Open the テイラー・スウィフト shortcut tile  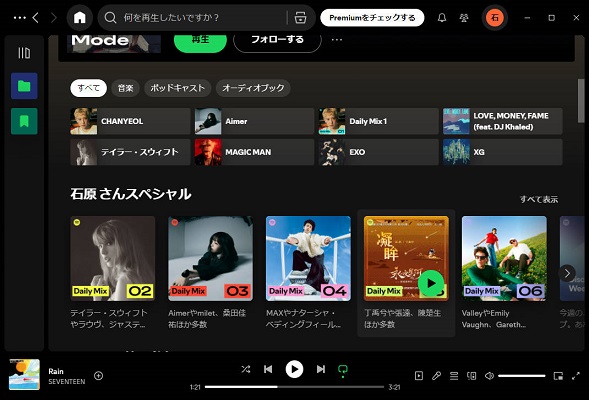[130, 152]
